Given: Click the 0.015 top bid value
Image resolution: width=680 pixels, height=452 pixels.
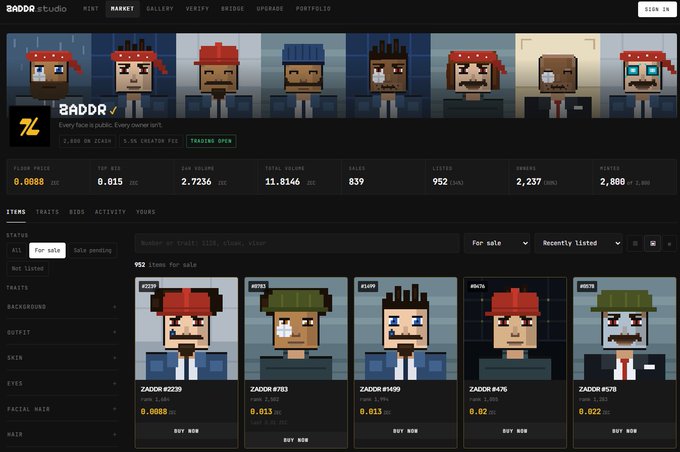Looking at the screenshot, I should click(x=110, y=182).
